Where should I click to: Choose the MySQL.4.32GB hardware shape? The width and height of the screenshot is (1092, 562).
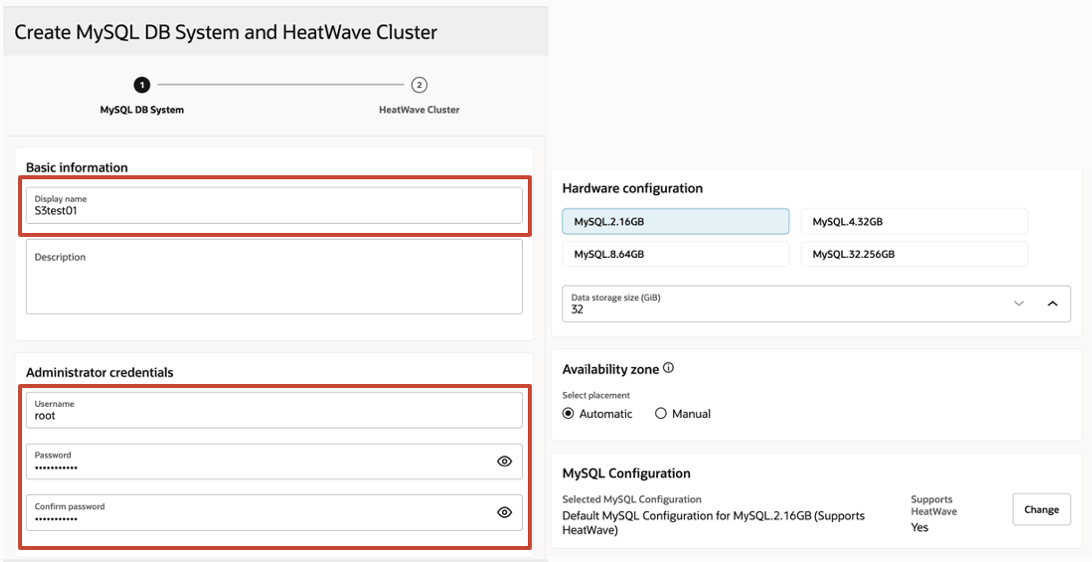914,222
